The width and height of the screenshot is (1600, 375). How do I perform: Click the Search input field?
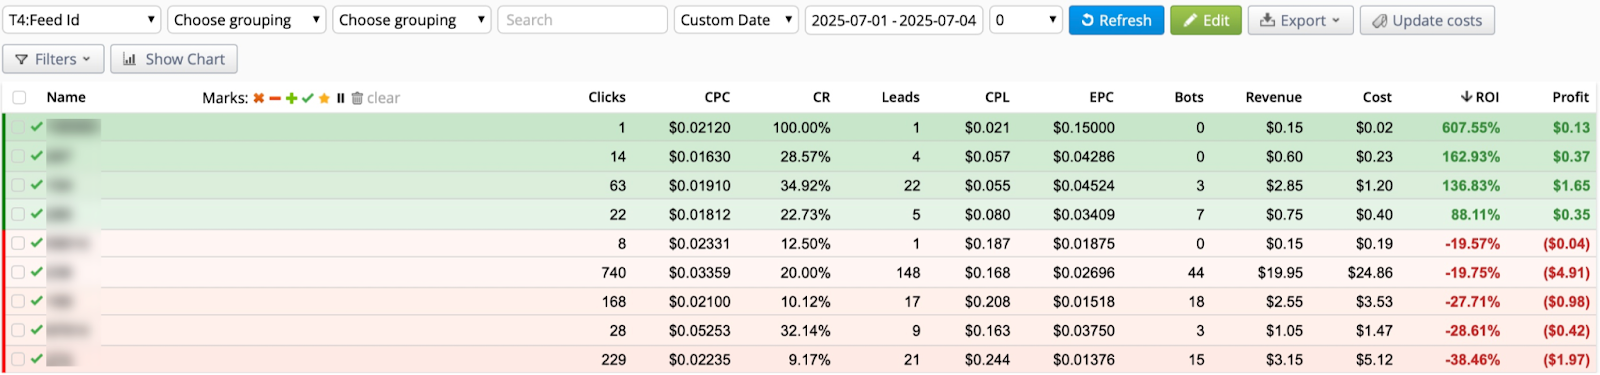(582, 20)
